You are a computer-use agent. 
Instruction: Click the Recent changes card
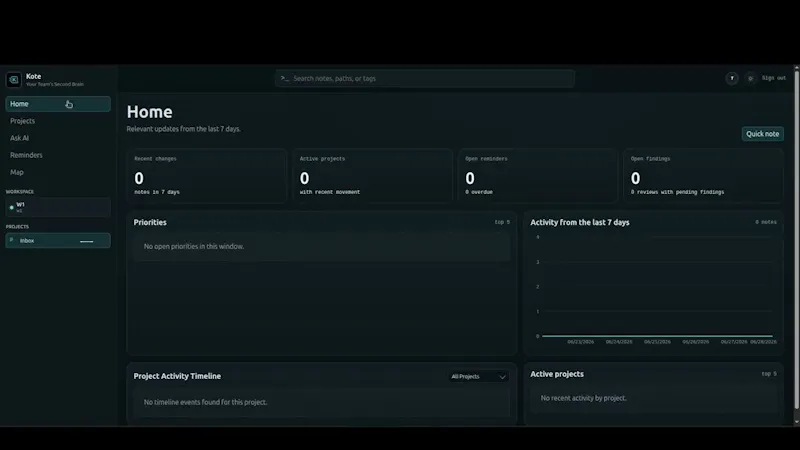(x=207, y=176)
